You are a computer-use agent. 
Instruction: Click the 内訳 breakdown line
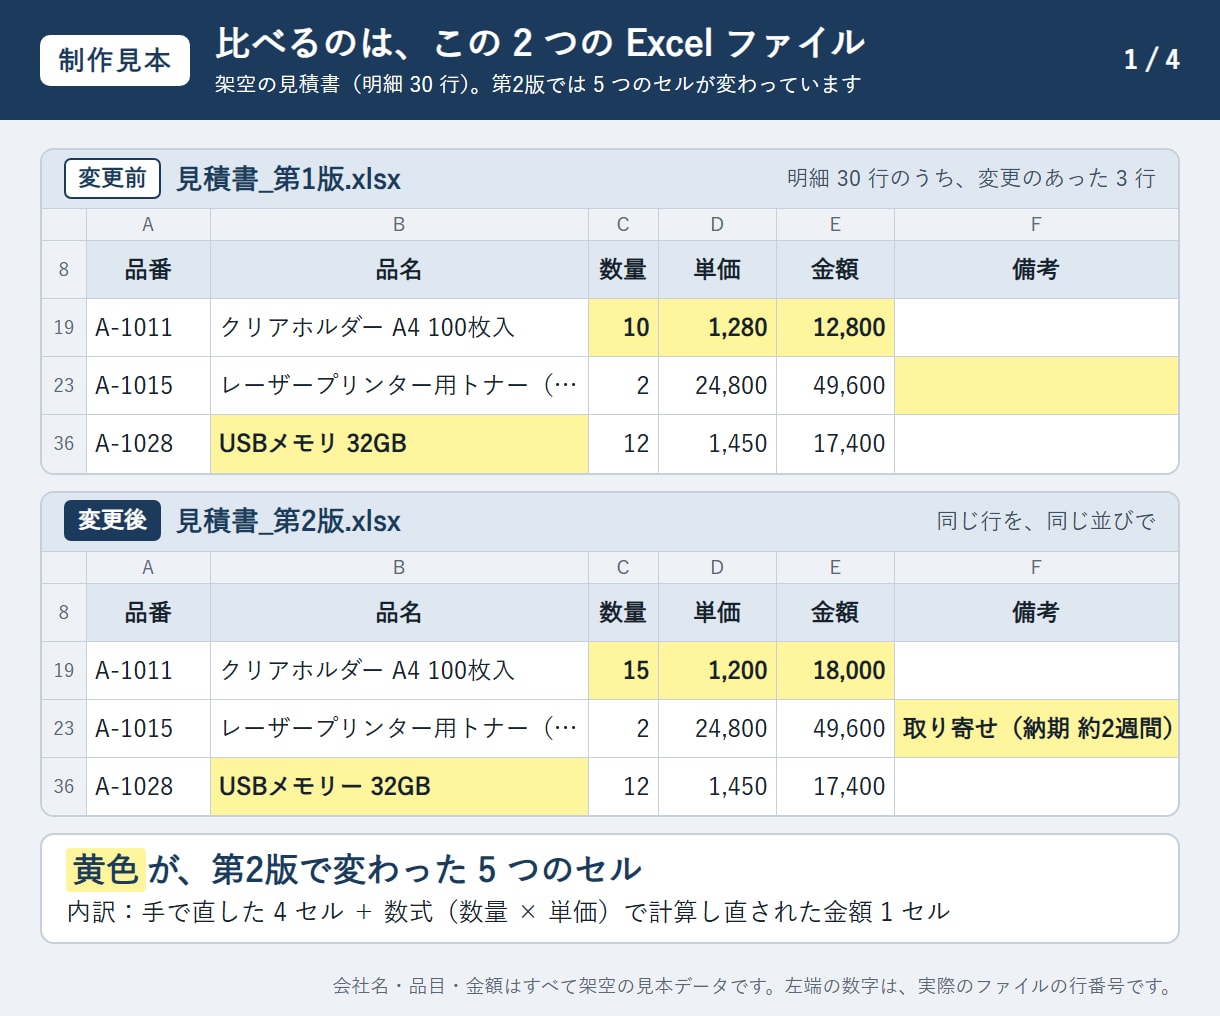click(x=508, y=912)
